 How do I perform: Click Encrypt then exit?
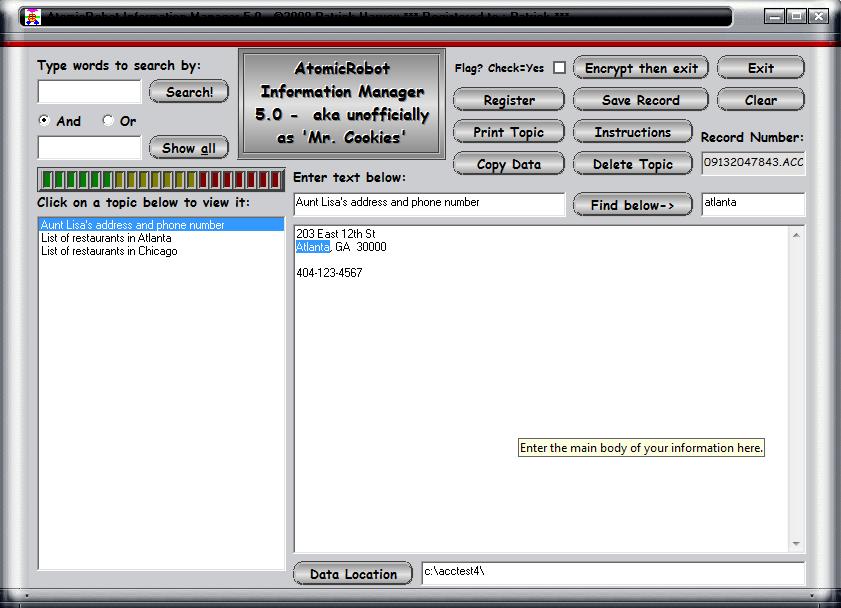(640, 68)
